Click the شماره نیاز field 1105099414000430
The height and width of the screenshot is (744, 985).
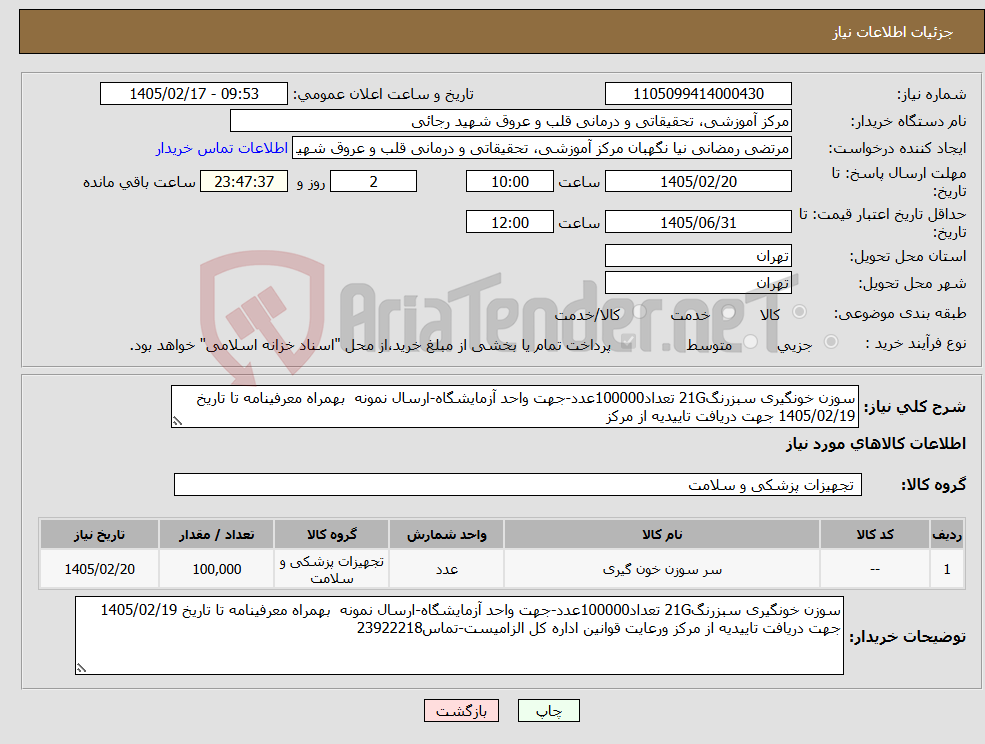(x=698, y=94)
